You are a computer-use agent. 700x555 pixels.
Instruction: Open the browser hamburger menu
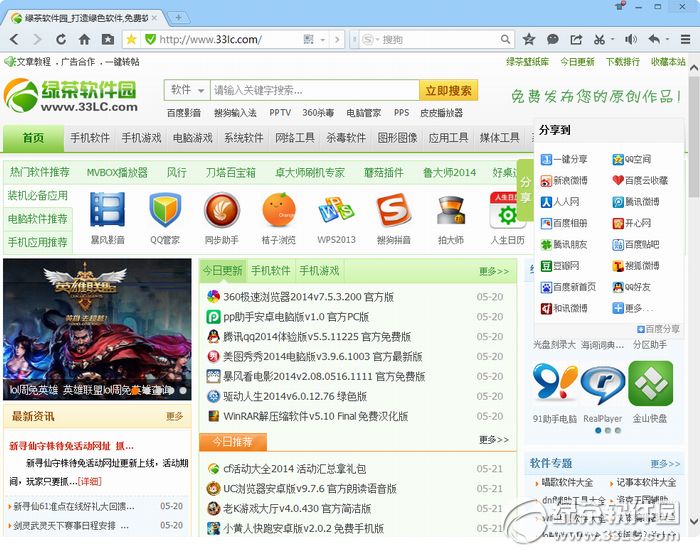pos(686,40)
